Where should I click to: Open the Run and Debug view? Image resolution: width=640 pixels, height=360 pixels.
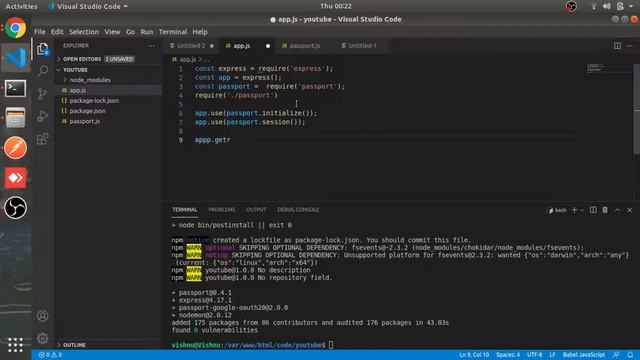coord(42,116)
